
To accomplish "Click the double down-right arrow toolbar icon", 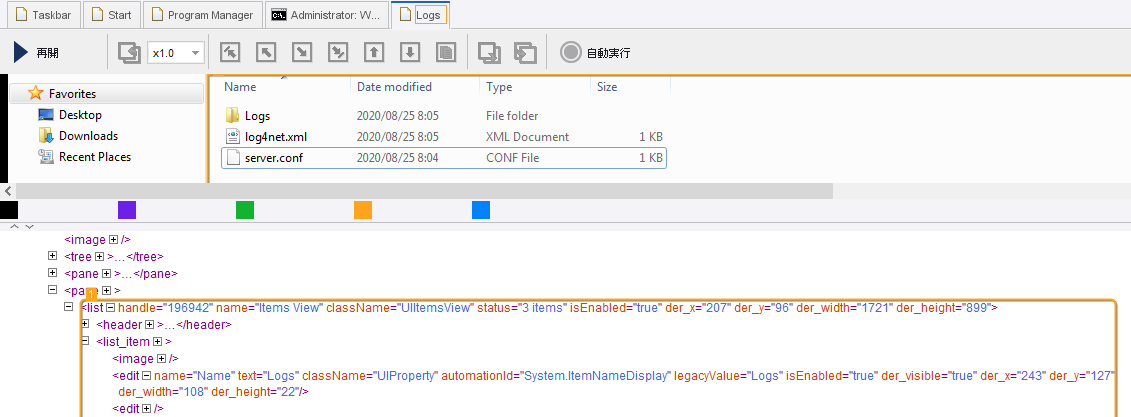I will point(338,53).
